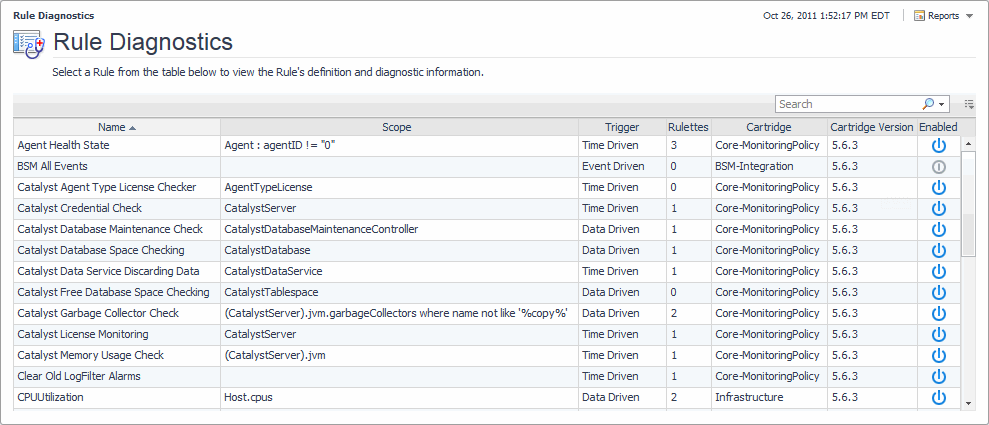Click power icon for Clear Old LogFilter Alarms
Viewport: 989px width, 425px height.
click(938, 376)
